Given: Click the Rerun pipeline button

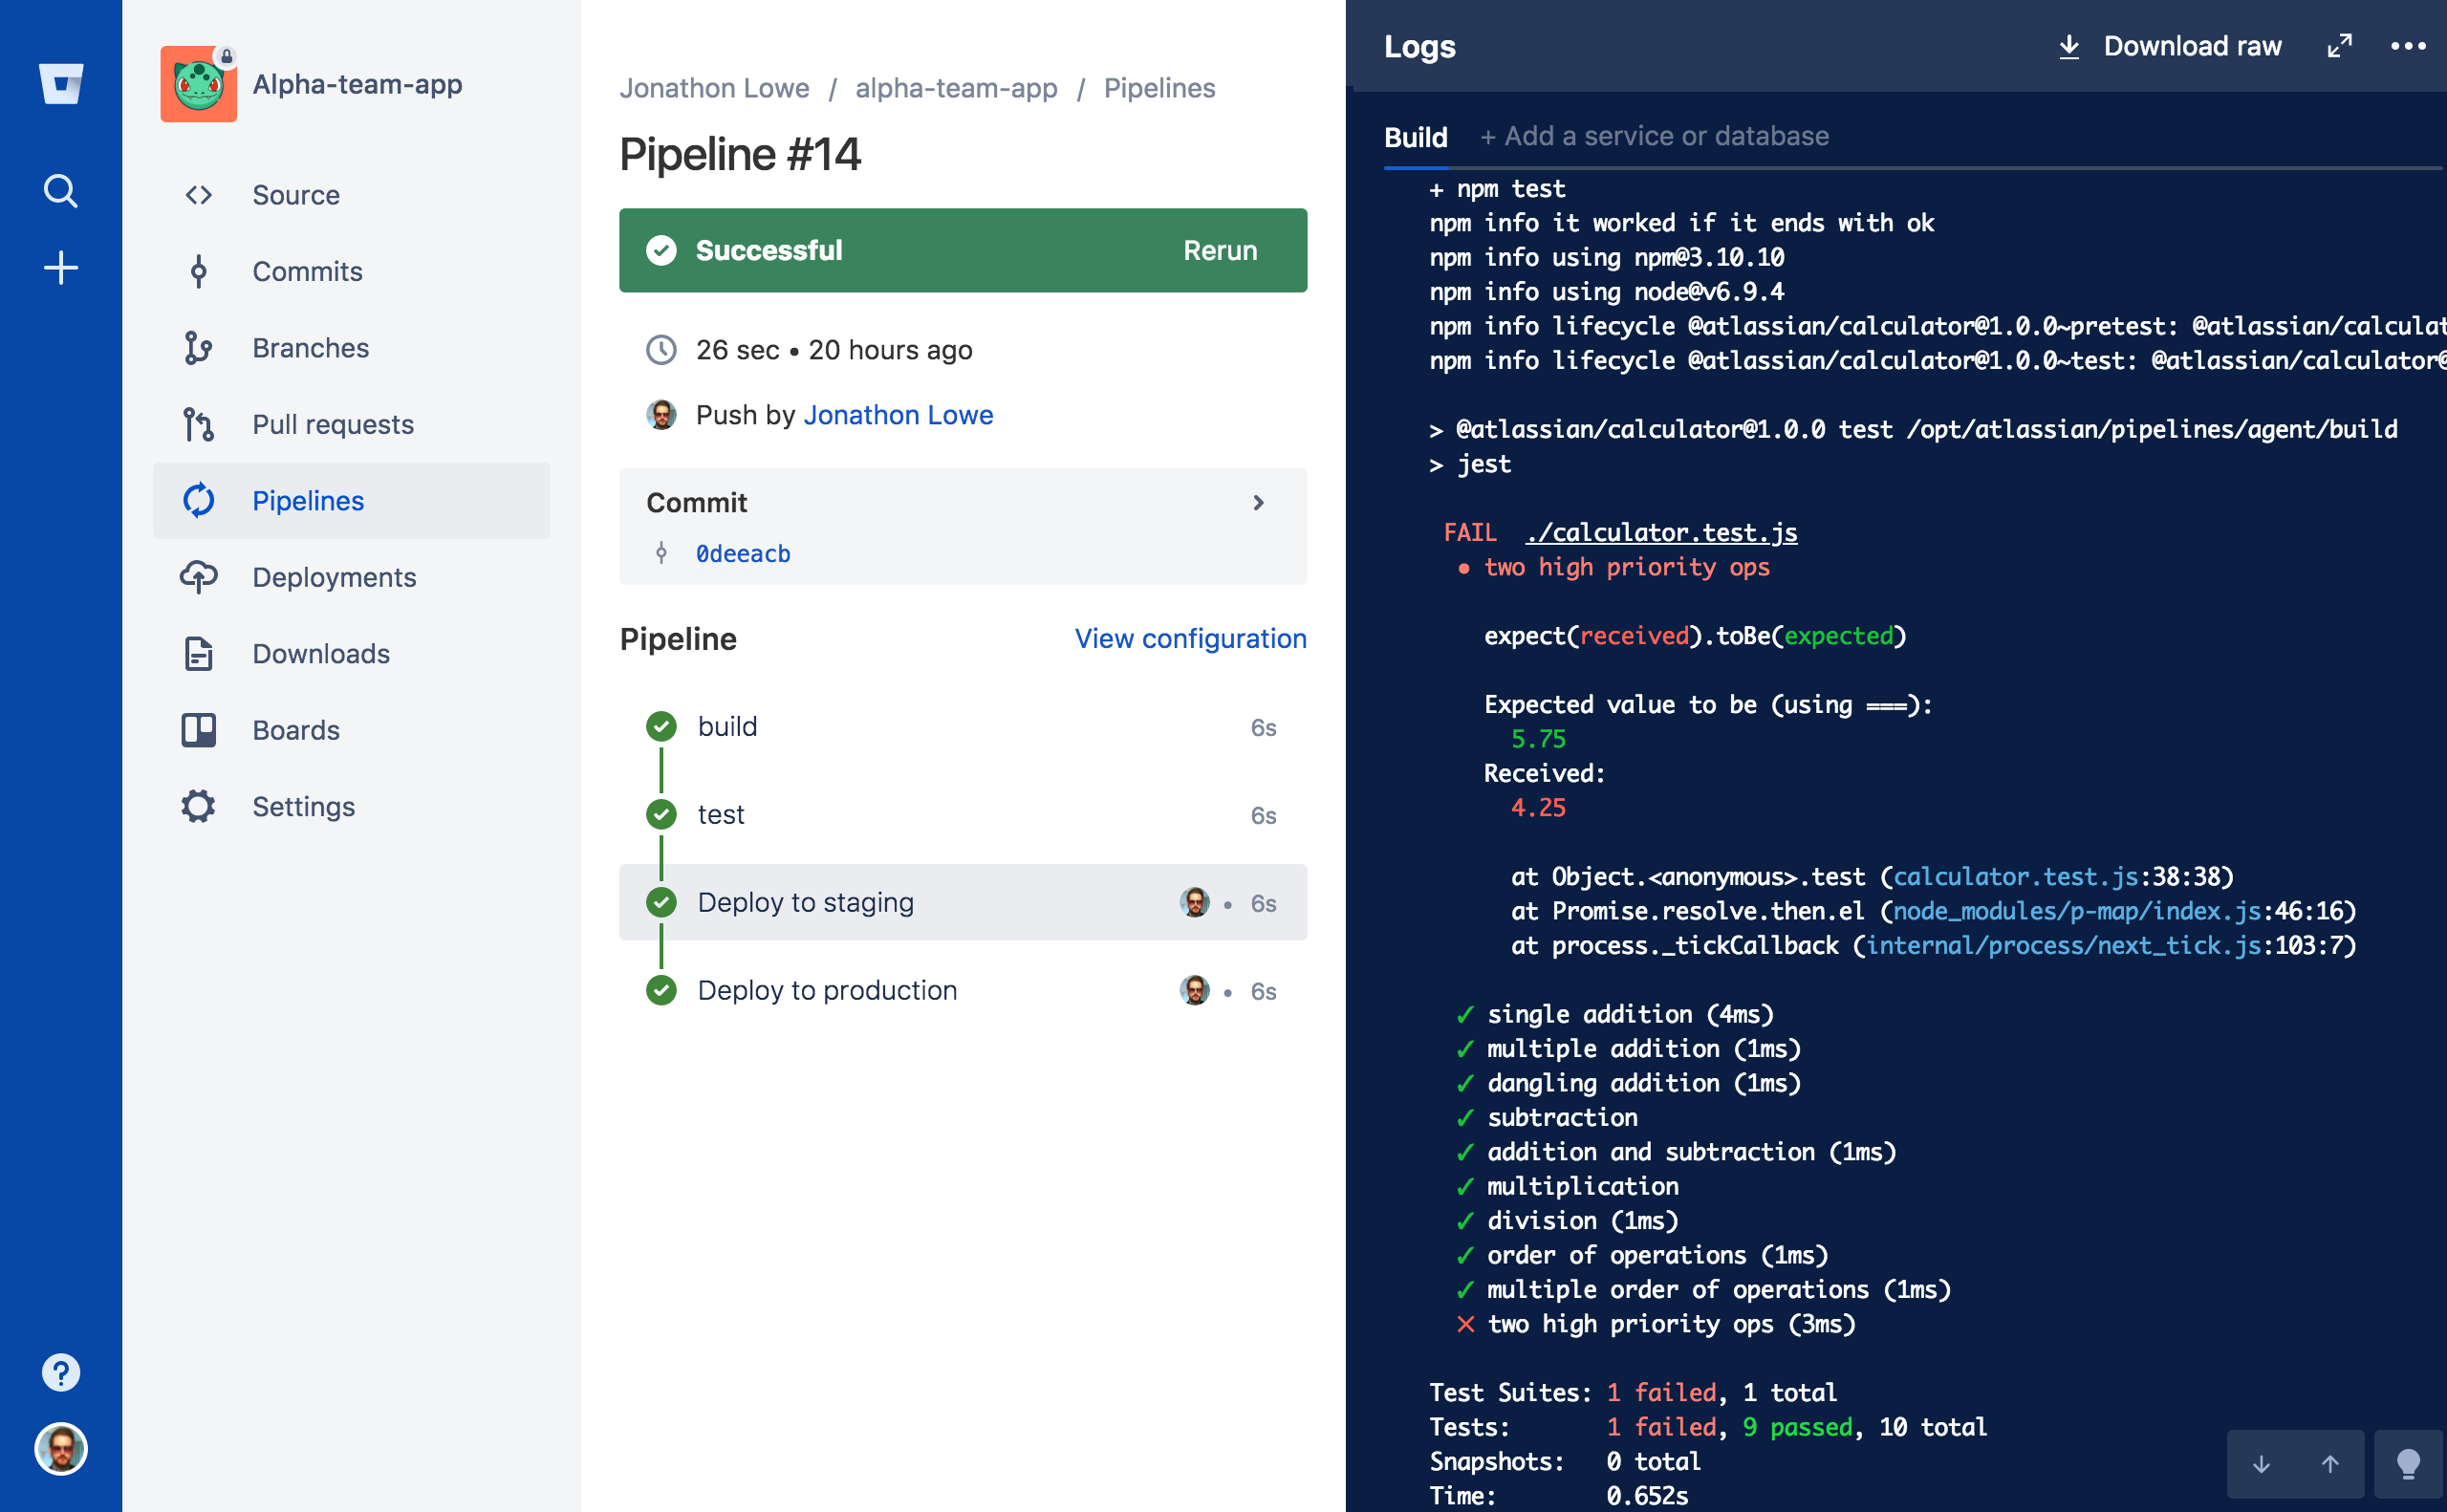Looking at the screenshot, I should [1217, 250].
